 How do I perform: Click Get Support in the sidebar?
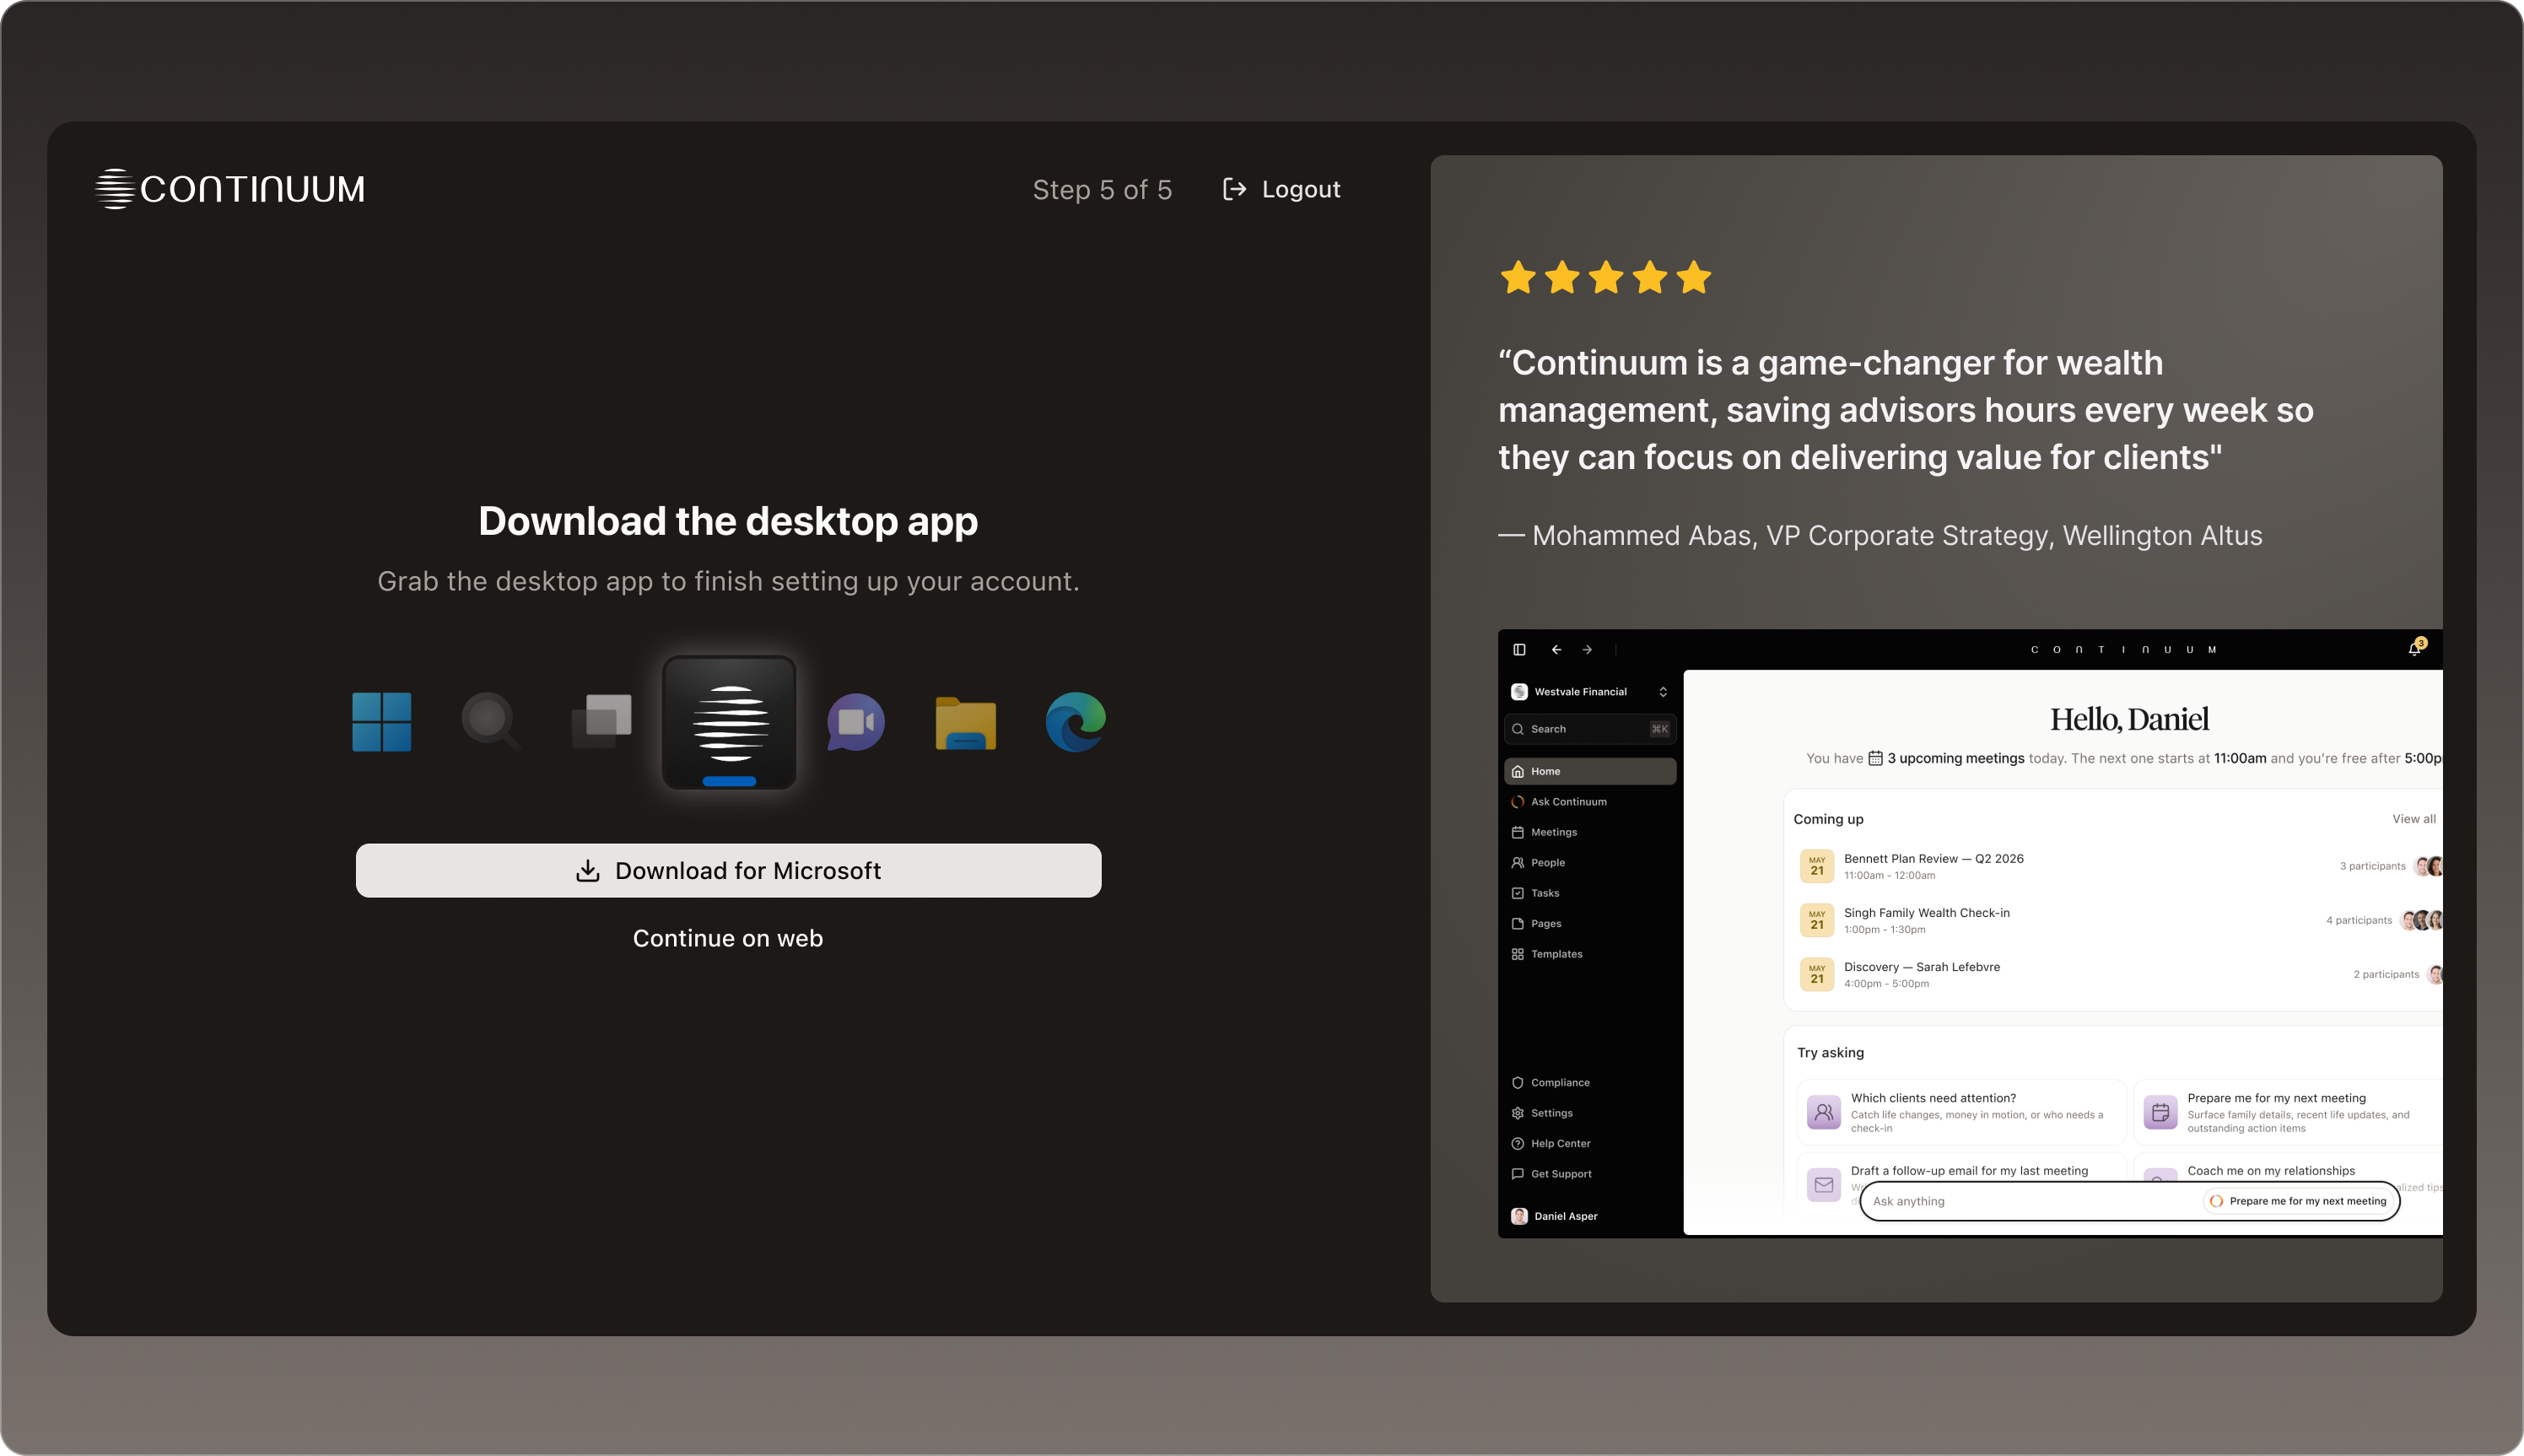[x=1590, y=1174]
